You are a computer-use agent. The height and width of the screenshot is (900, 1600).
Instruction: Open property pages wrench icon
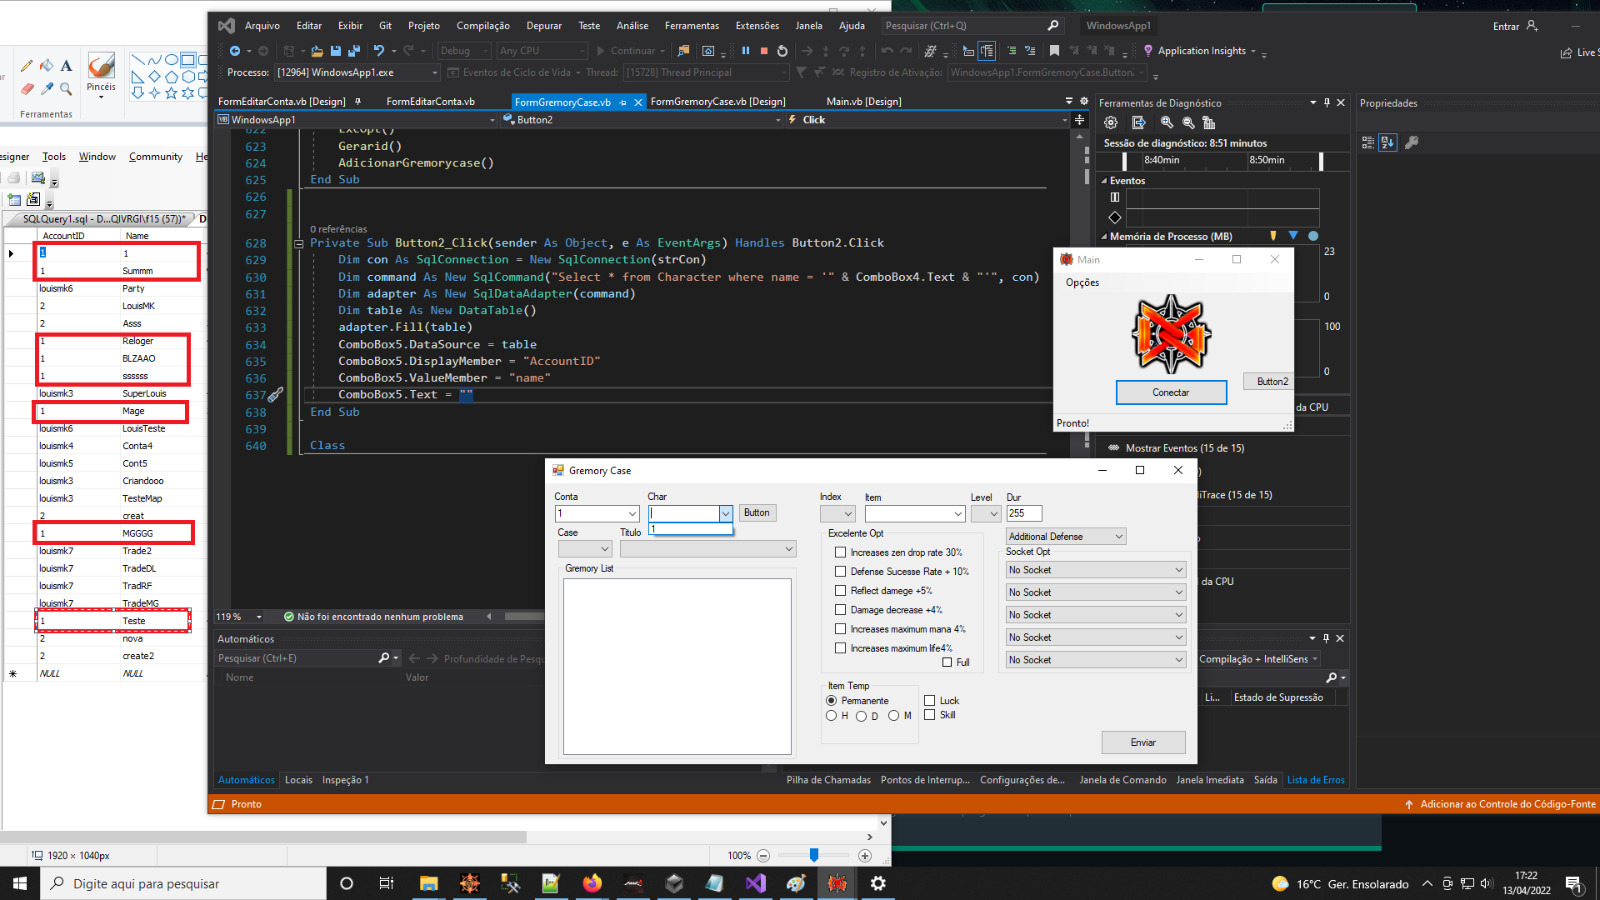click(x=1412, y=143)
